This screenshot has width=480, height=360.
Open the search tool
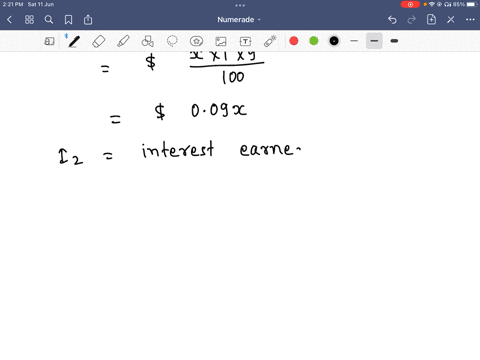click(x=49, y=20)
